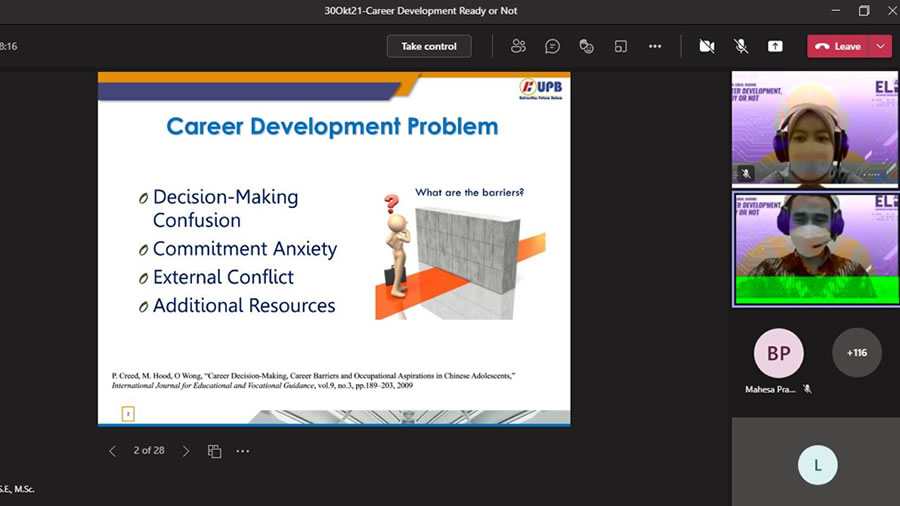Share content using the share tray icon
900x506 pixels.
click(775, 46)
